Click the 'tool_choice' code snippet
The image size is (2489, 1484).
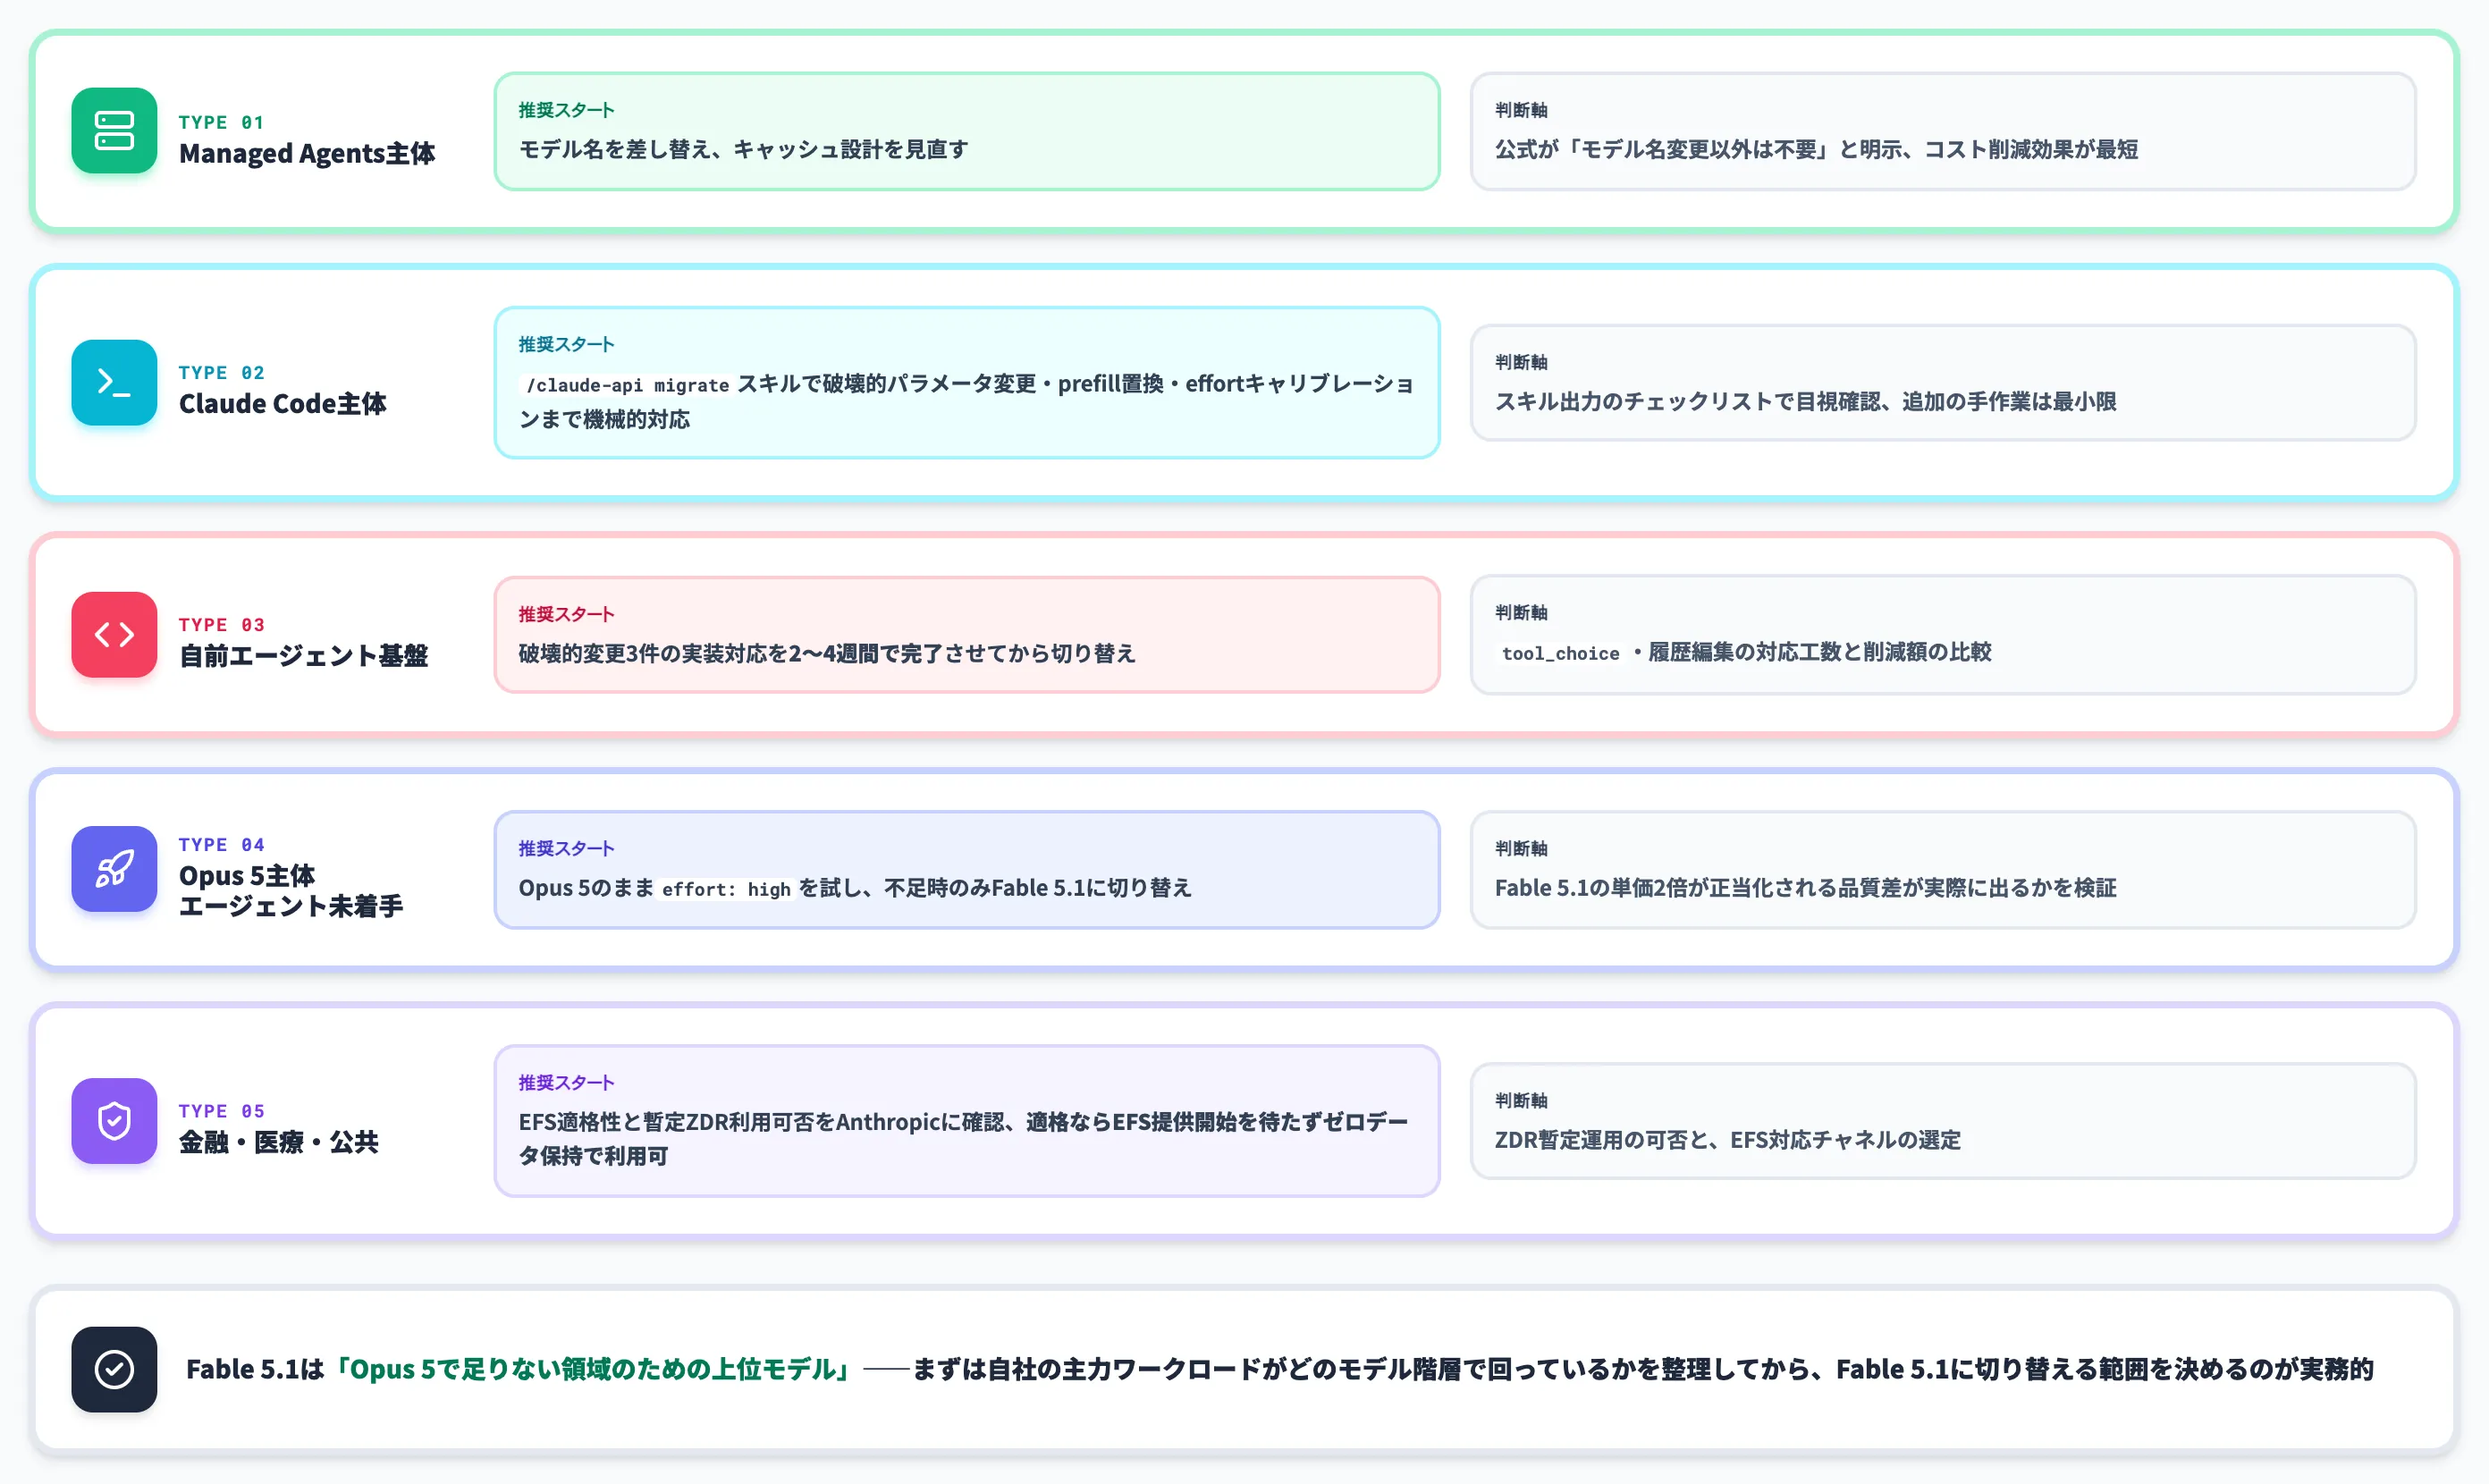(x=1560, y=653)
